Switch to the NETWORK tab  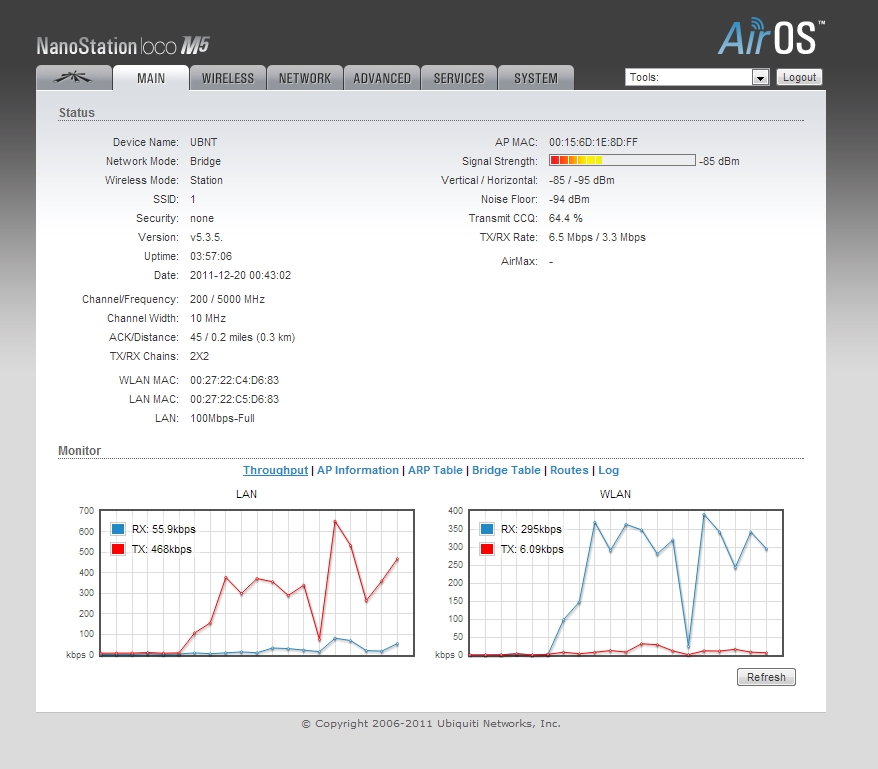304,78
